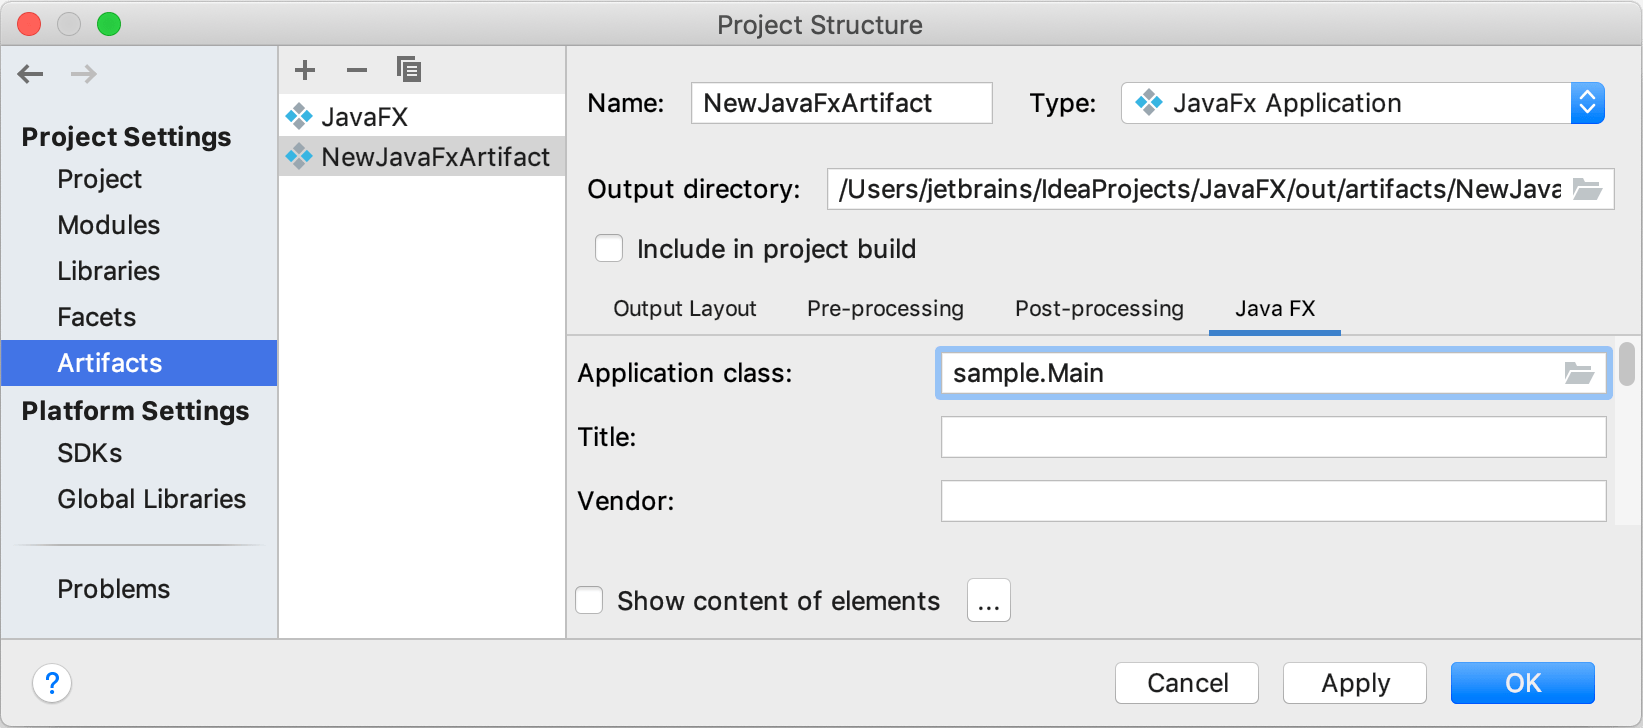This screenshot has width=1643, height=728.
Task: Copy the selected artifact
Action: pos(409,70)
